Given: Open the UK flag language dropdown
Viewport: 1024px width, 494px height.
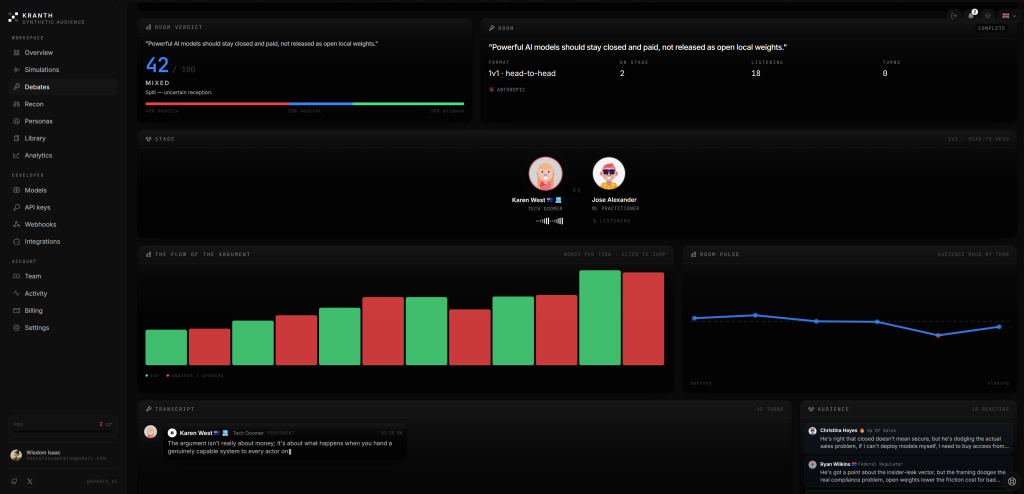Looking at the screenshot, I should [x=1008, y=15].
